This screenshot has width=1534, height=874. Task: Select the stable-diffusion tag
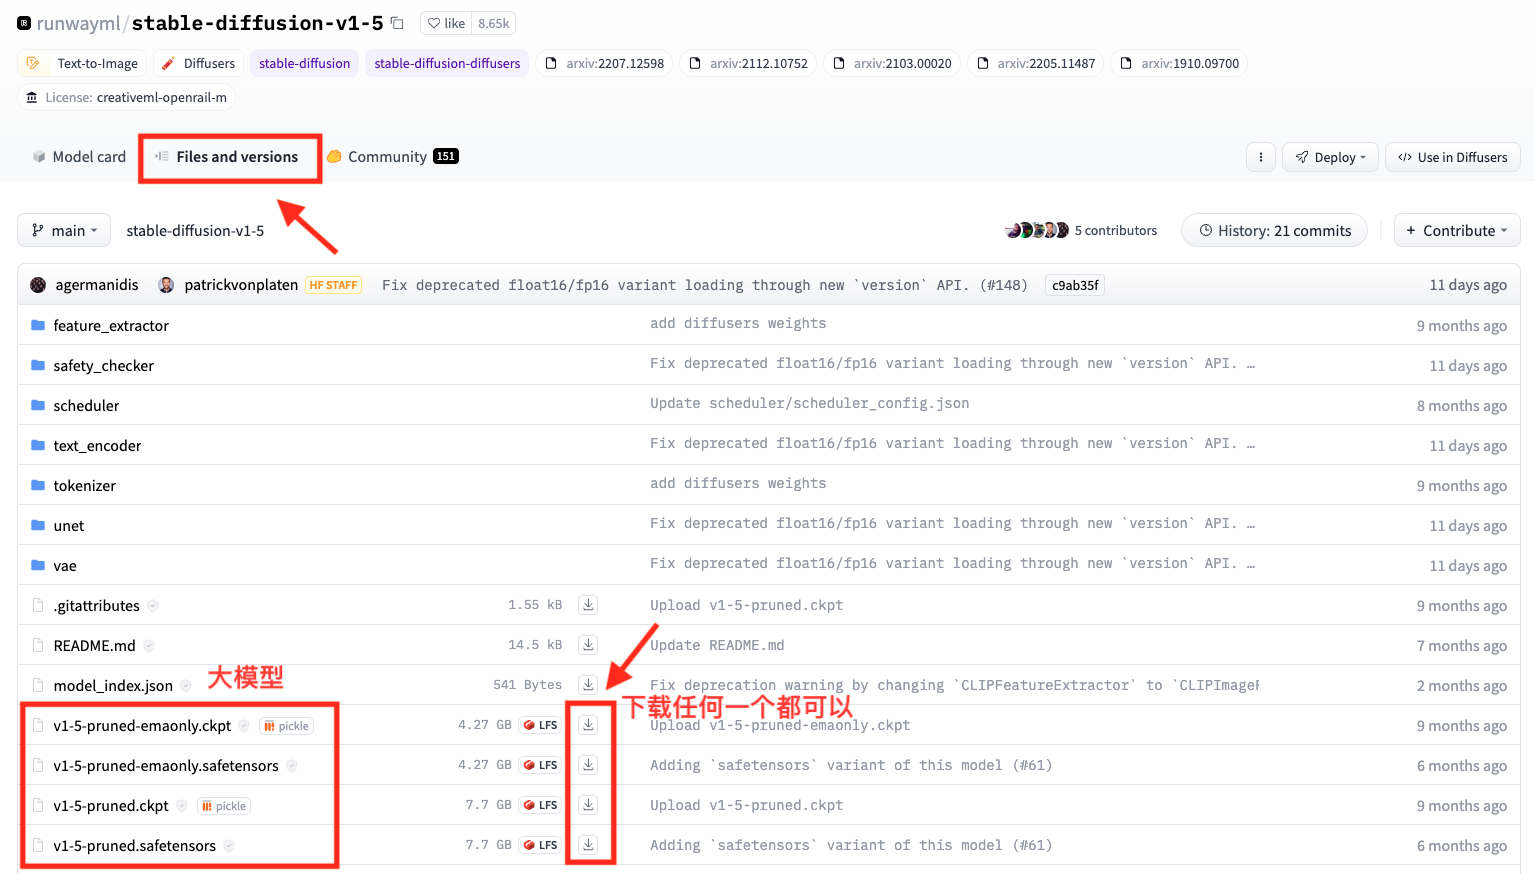tap(304, 63)
